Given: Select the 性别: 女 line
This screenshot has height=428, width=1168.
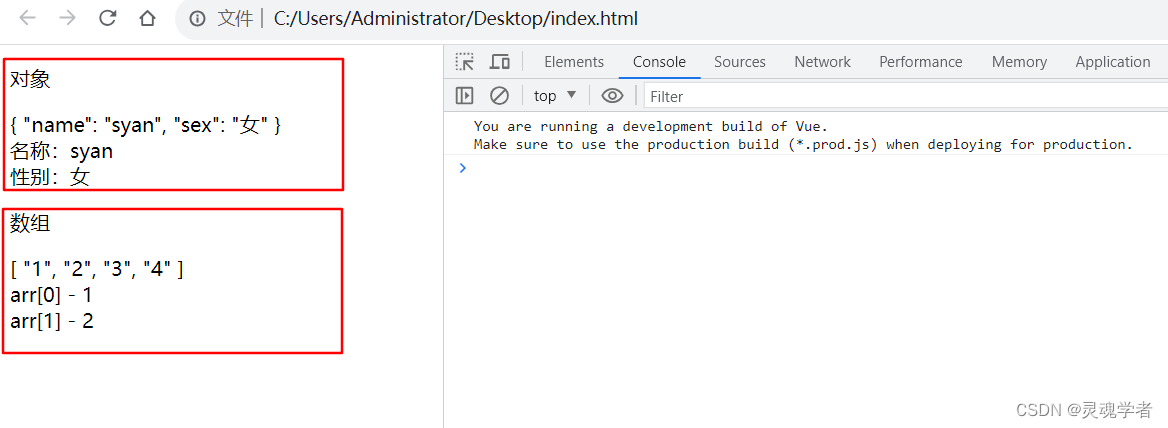Looking at the screenshot, I should tap(50, 176).
